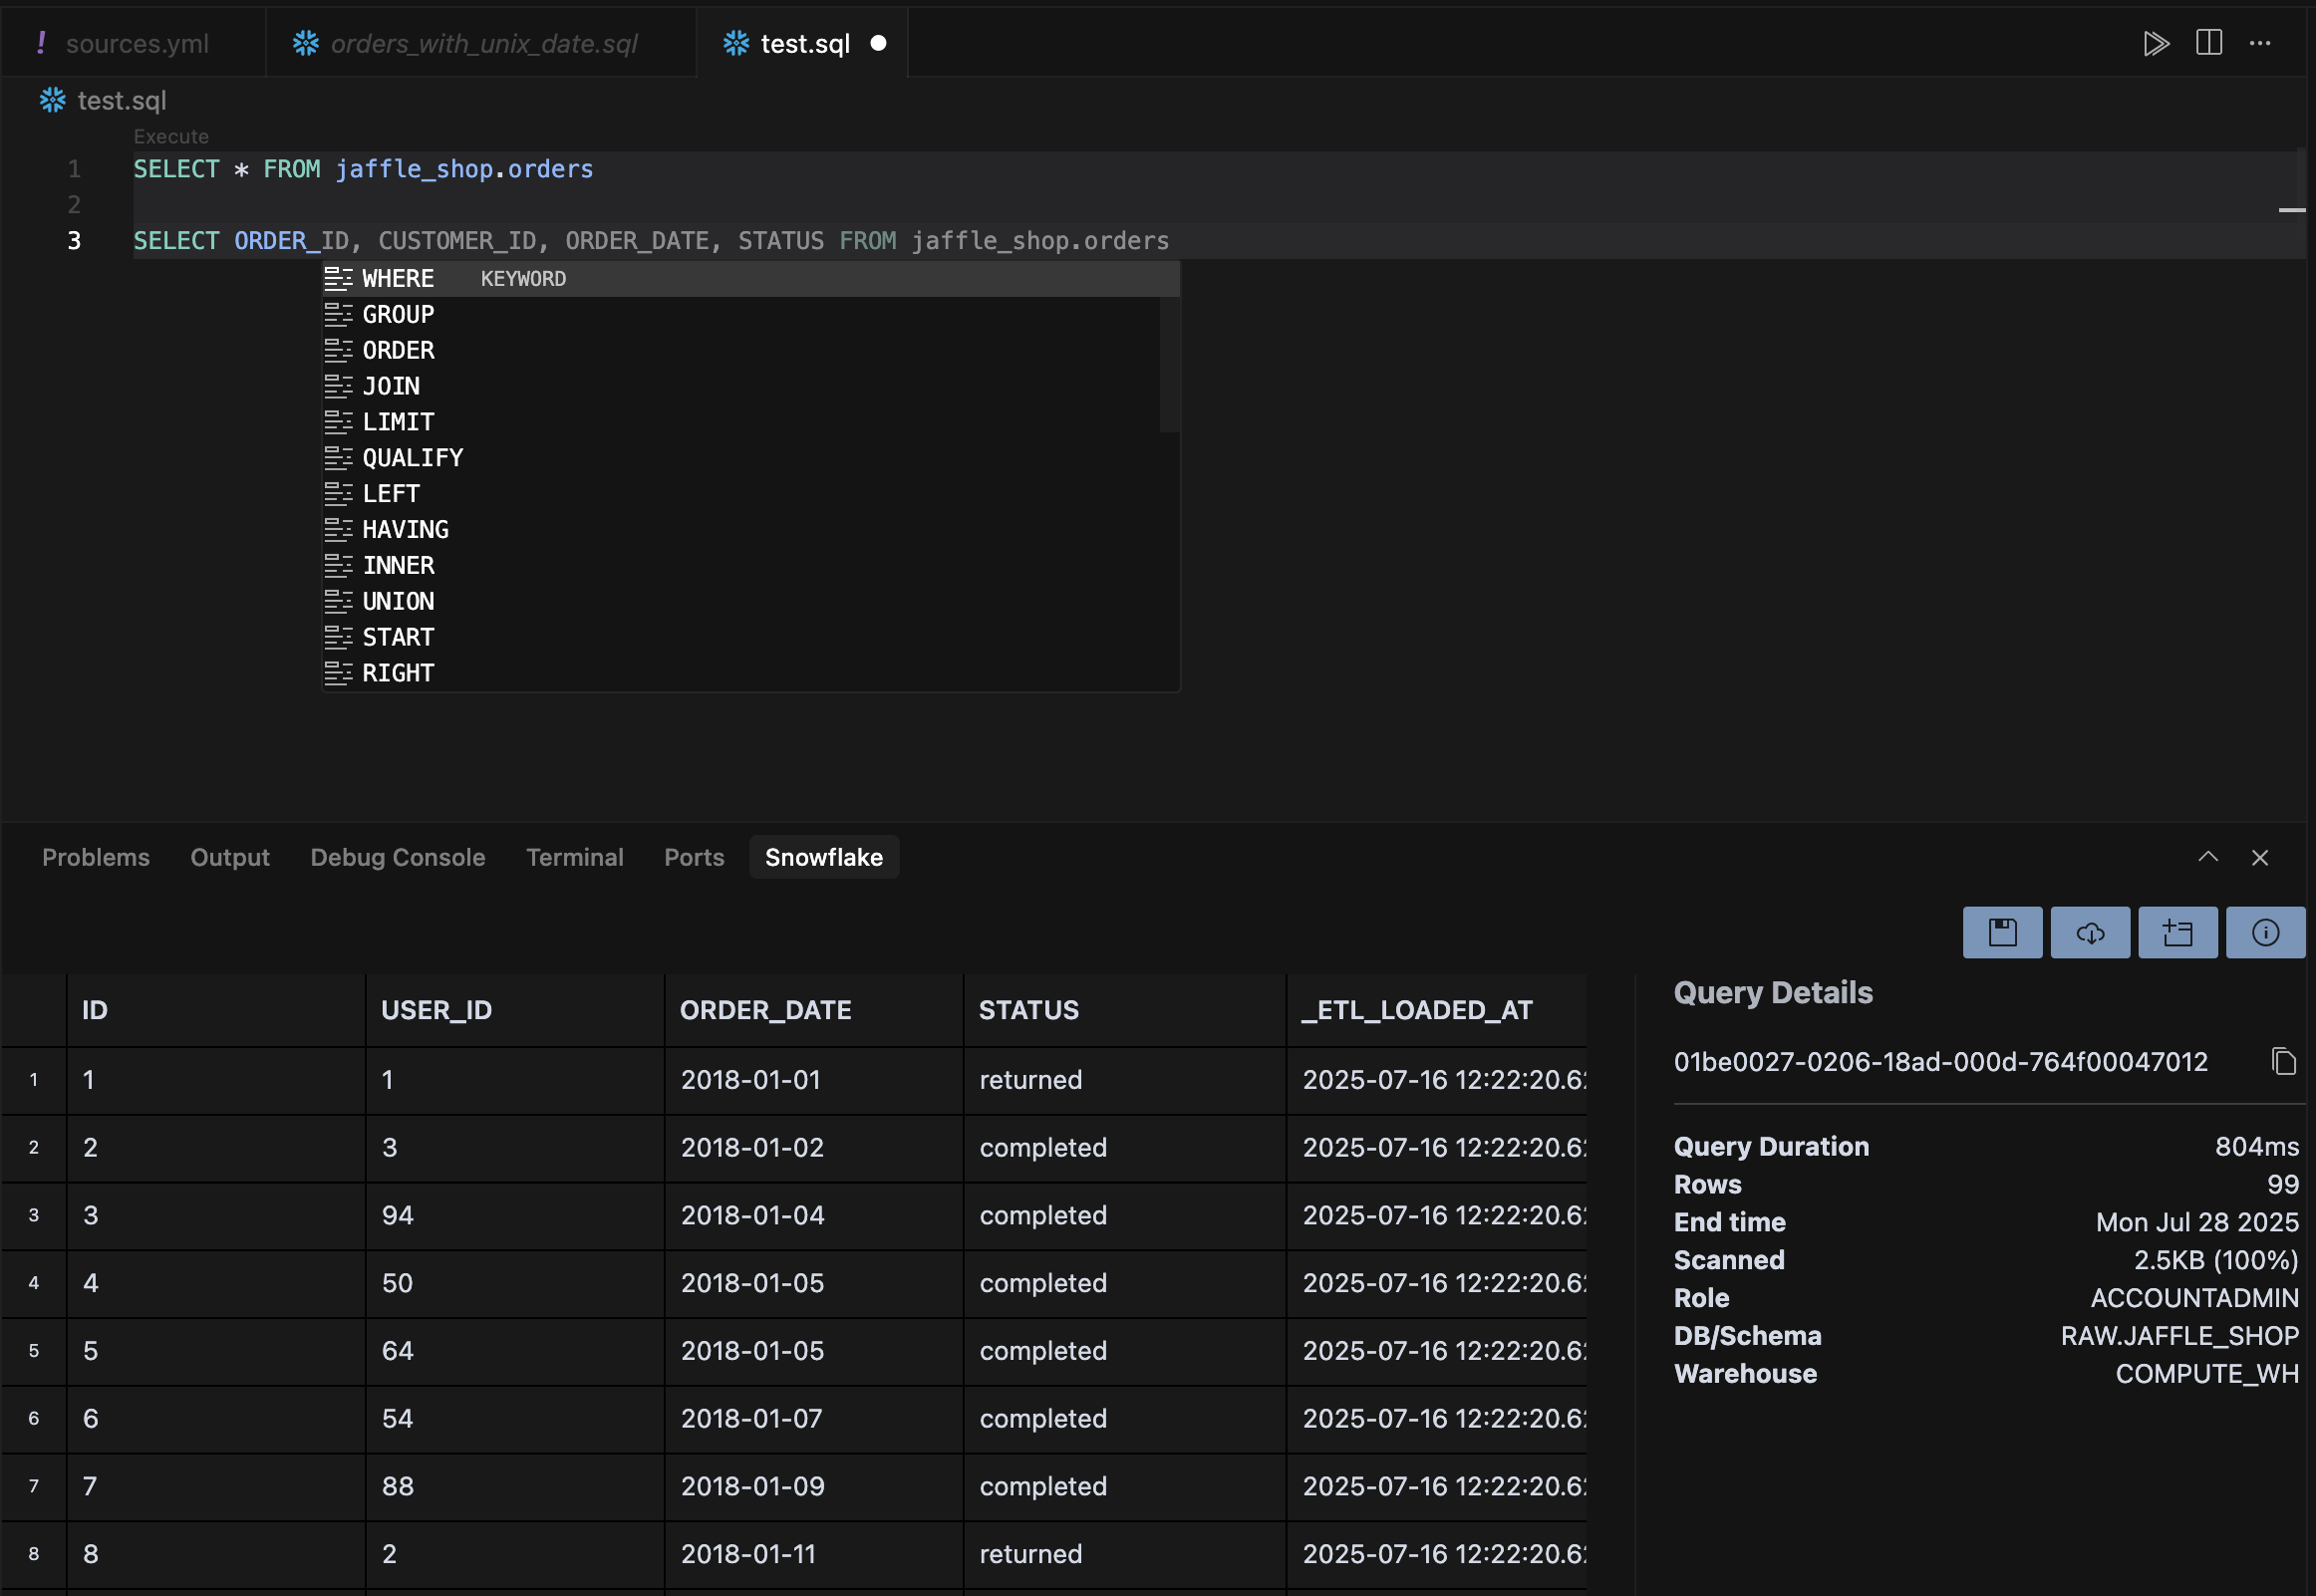Choose the HAVING keyword suggestion
2316x1596 pixels.
[750, 531]
